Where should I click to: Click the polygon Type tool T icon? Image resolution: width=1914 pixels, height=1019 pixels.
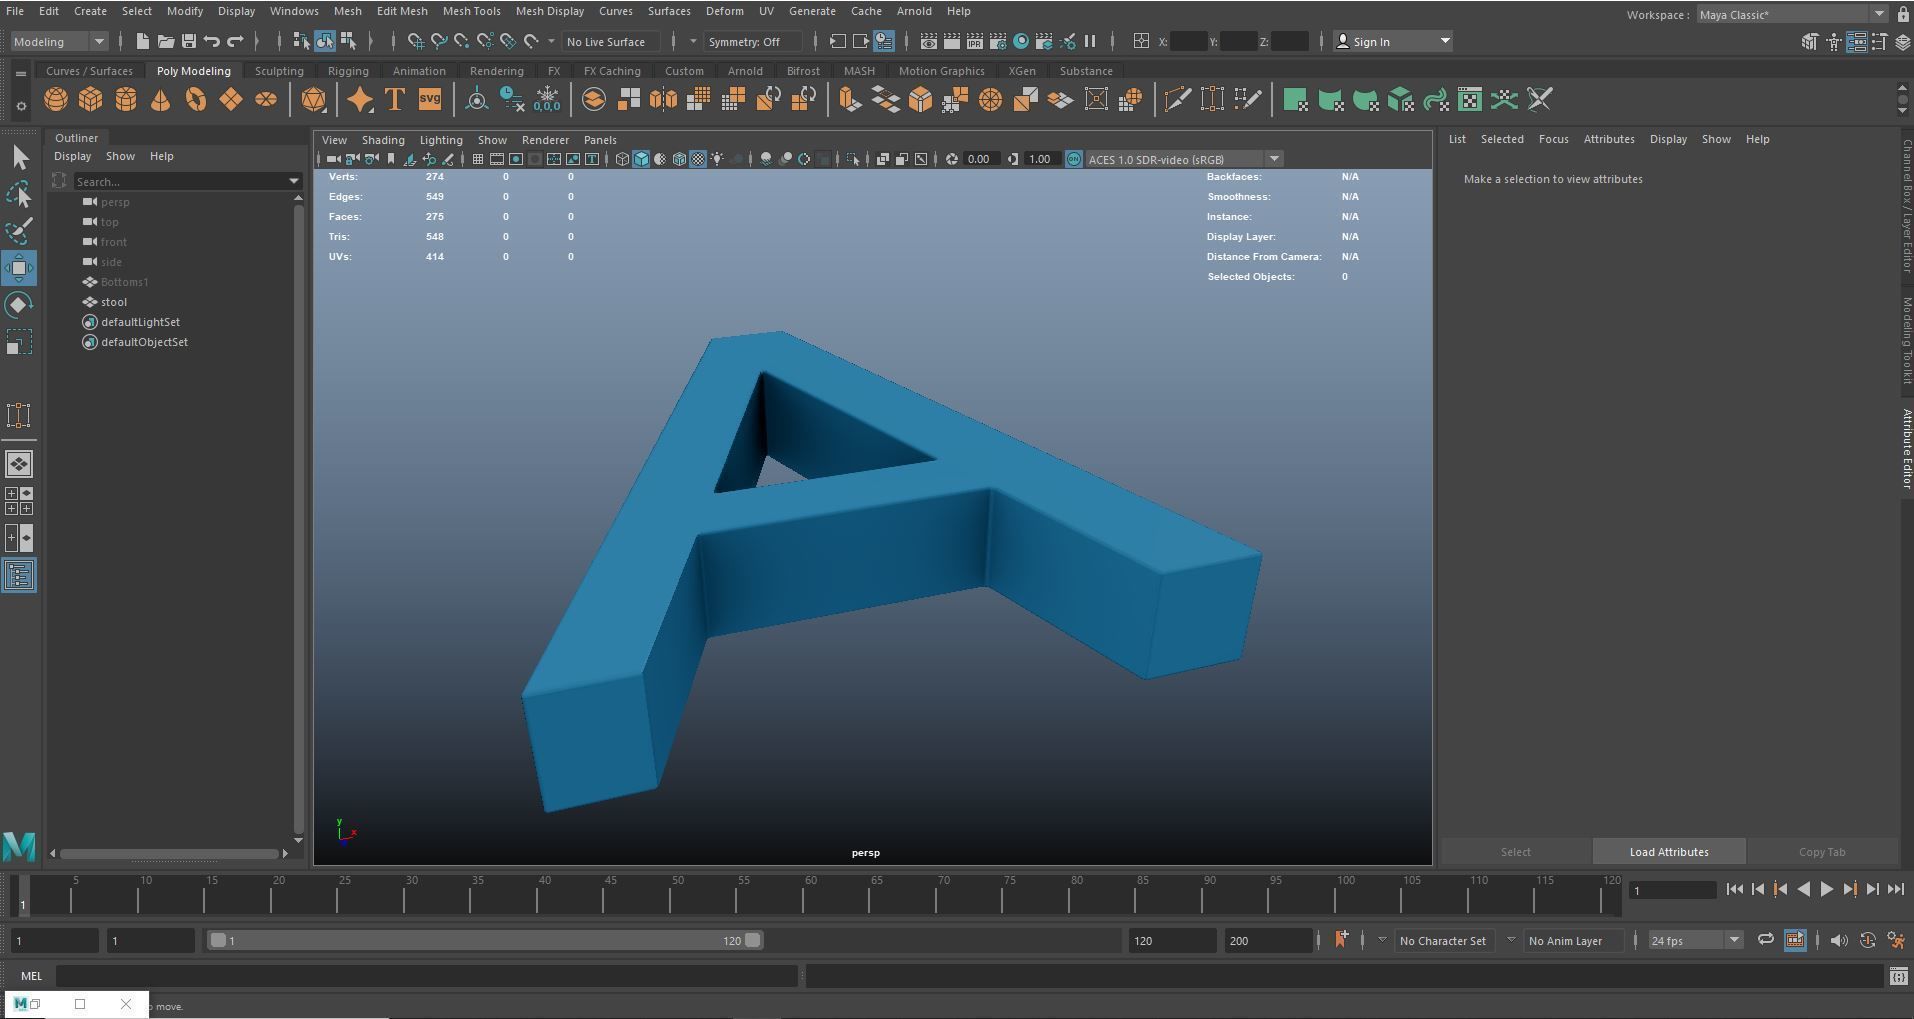pos(395,100)
